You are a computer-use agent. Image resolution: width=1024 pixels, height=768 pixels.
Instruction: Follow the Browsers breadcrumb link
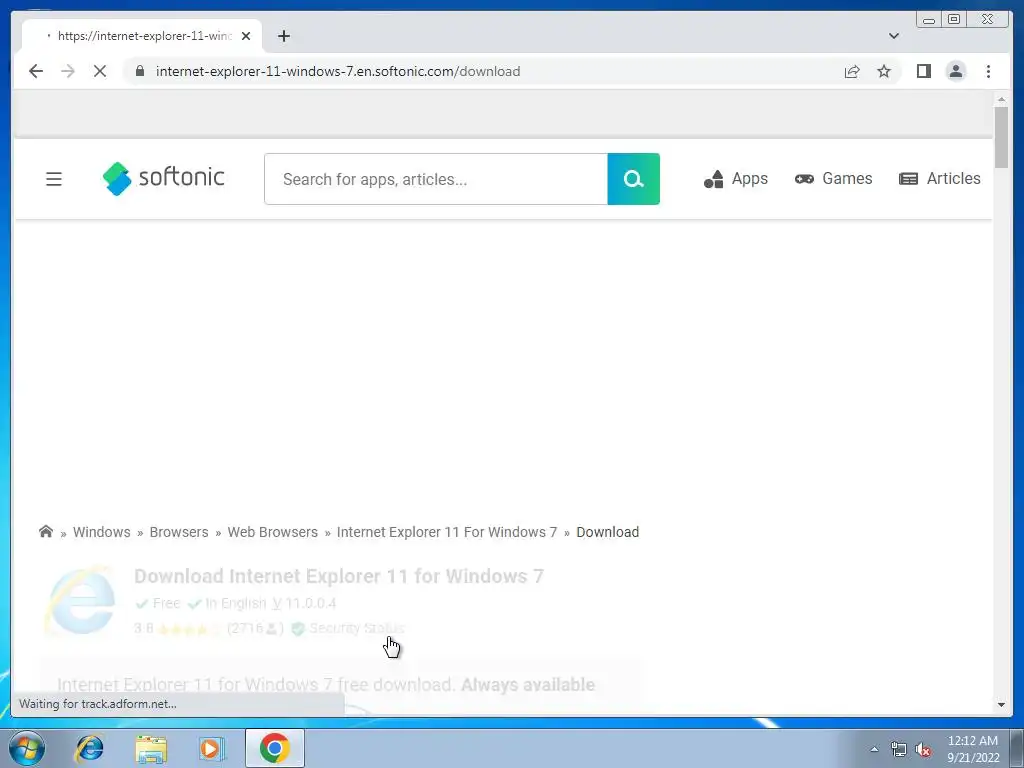coord(179,532)
